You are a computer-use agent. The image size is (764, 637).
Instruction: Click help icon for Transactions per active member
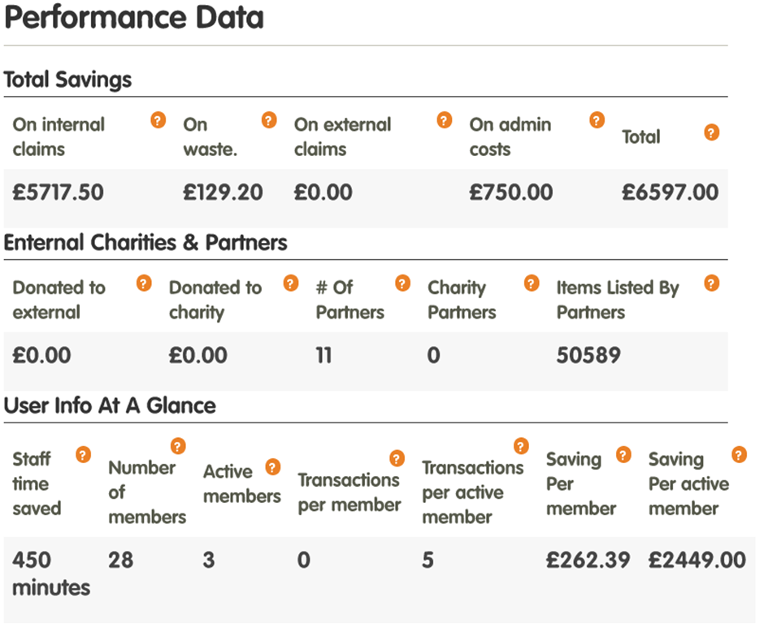(521, 446)
